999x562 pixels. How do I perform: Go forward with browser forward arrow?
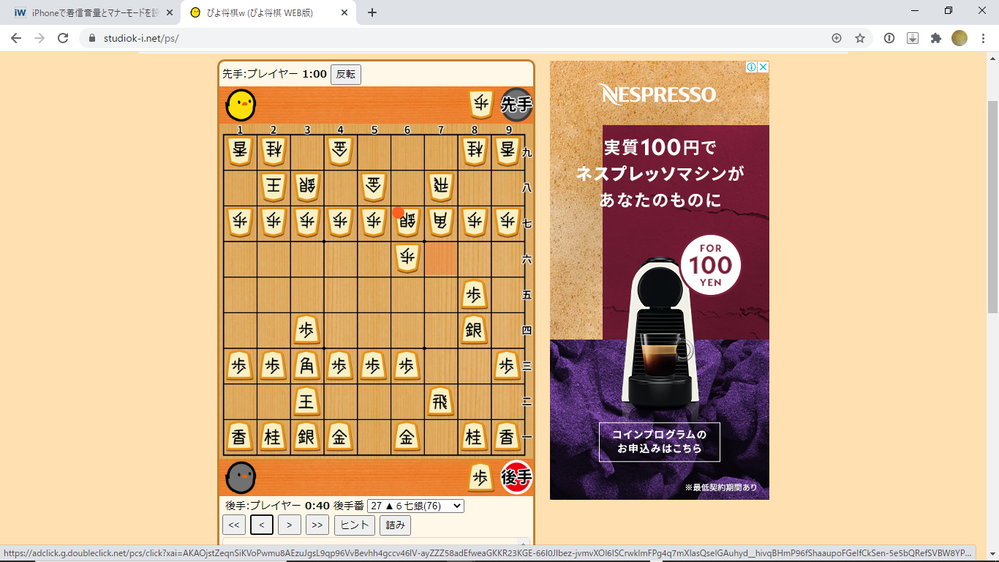pos(40,38)
